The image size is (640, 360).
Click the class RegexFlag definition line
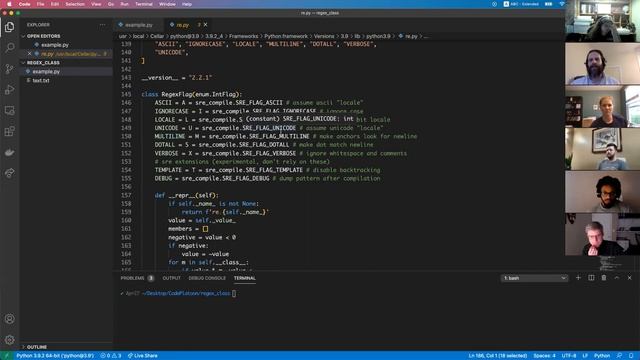pos(191,94)
